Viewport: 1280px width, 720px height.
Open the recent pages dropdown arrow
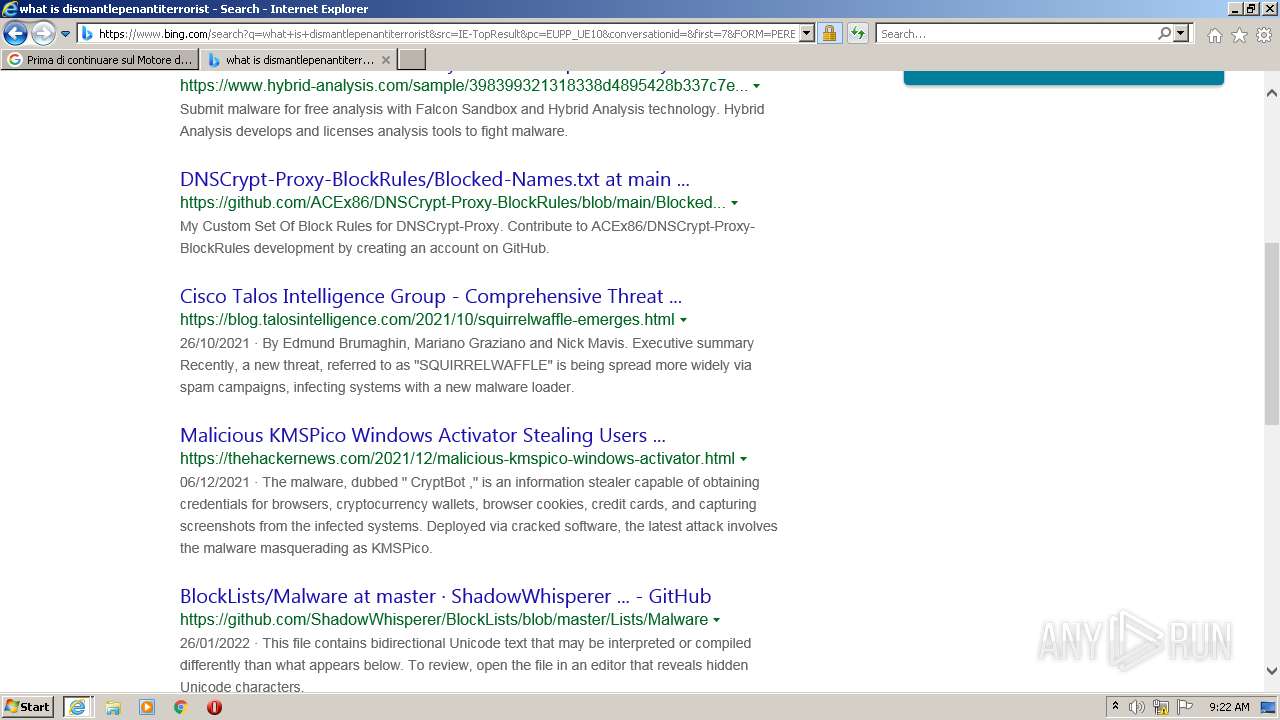[66, 34]
